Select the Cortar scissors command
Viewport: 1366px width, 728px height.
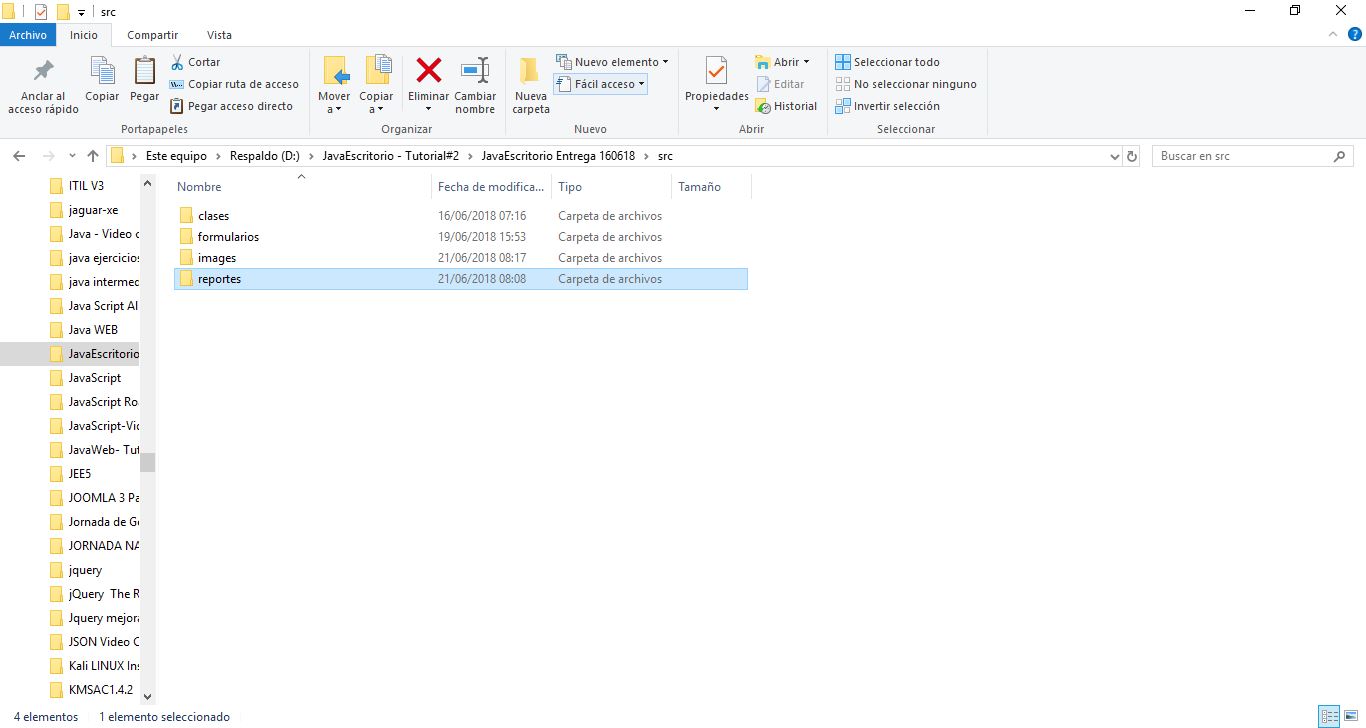click(x=195, y=62)
